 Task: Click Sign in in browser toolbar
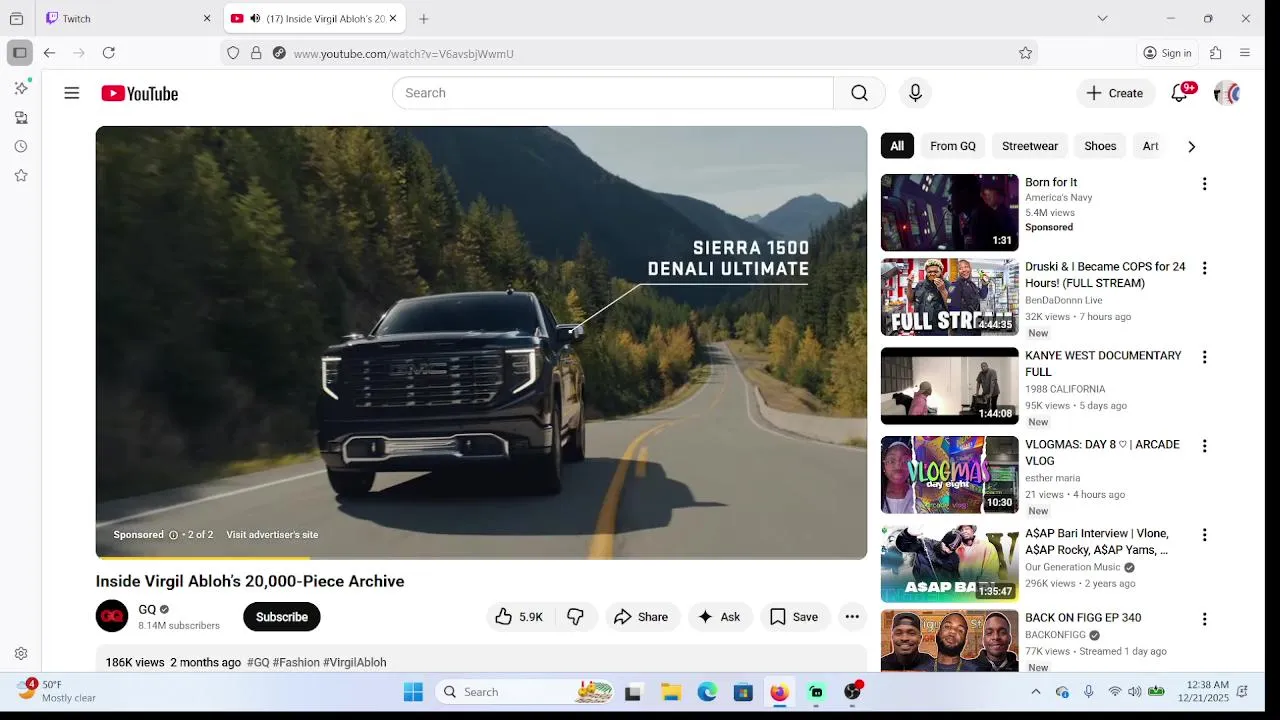(1168, 53)
